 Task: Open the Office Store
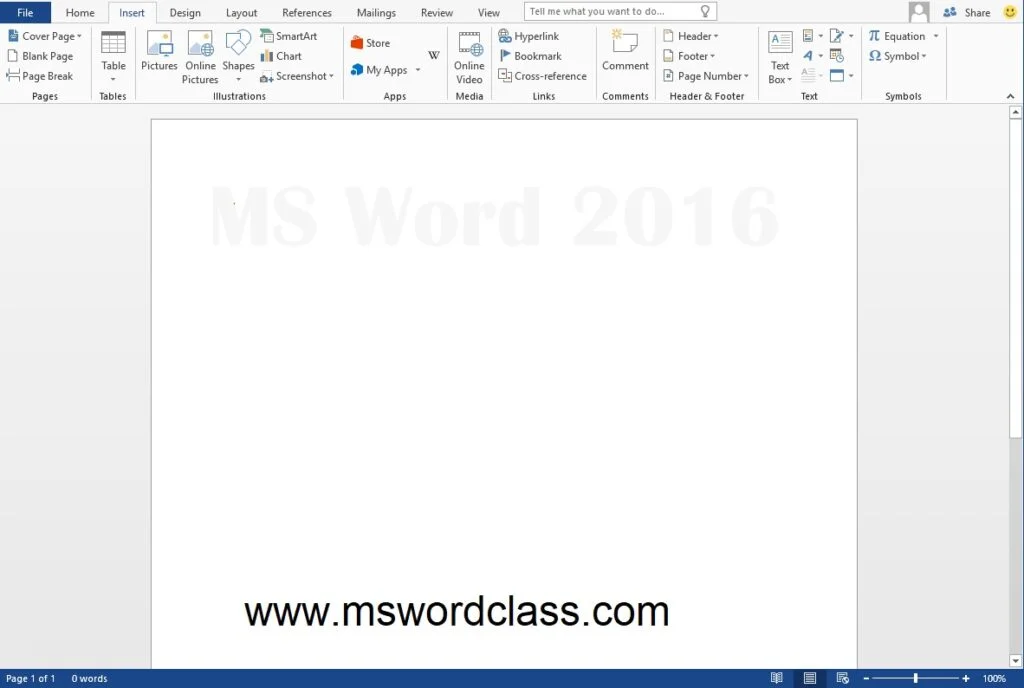pos(370,43)
